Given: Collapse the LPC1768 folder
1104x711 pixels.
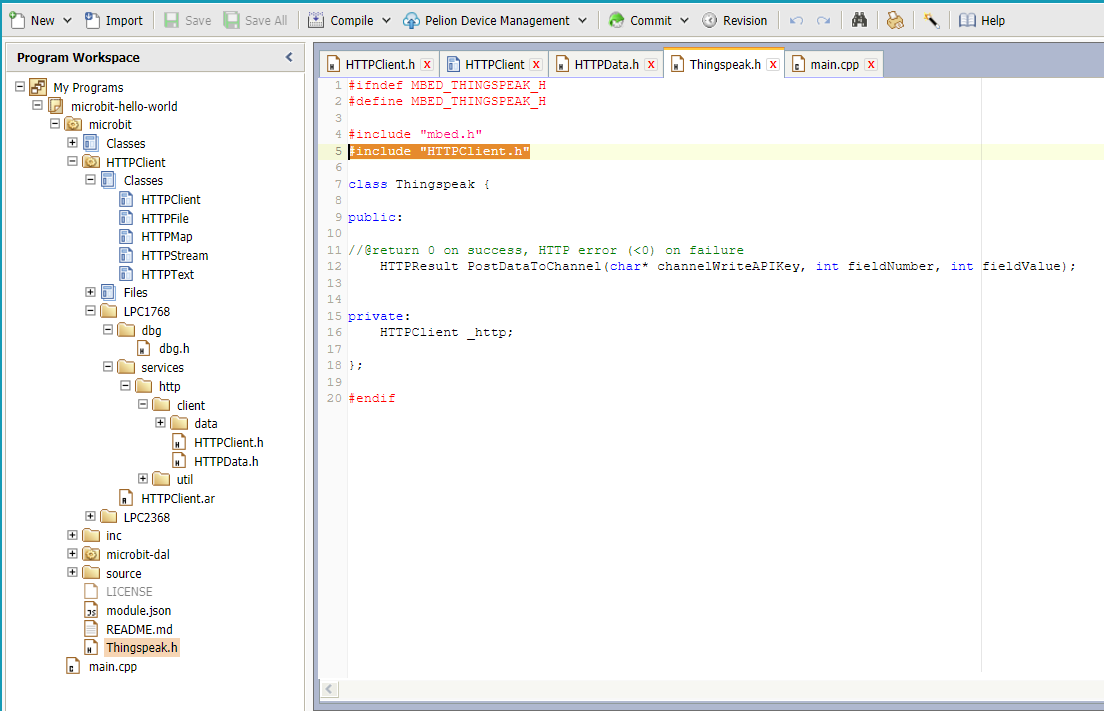Looking at the screenshot, I should (x=90, y=310).
